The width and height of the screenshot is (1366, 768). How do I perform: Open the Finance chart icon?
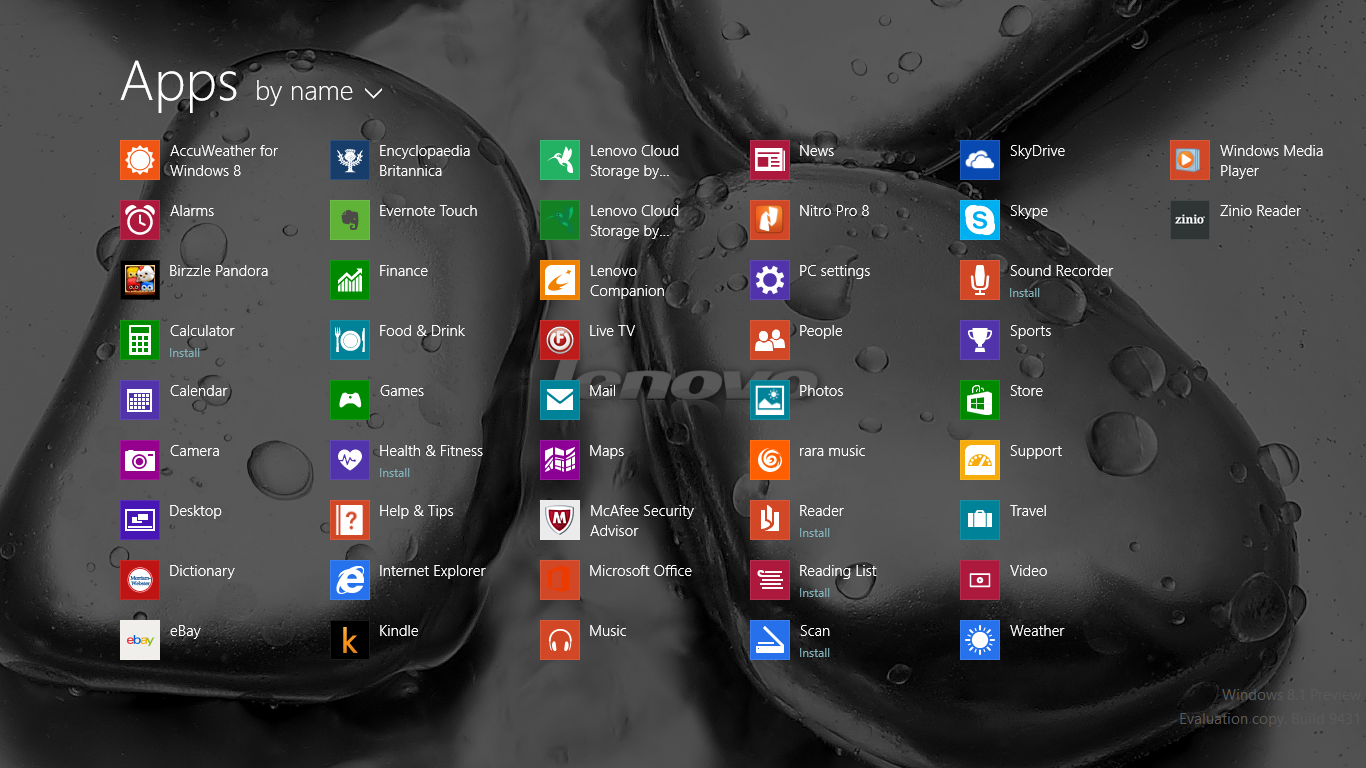pyautogui.click(x=350, y=280)
